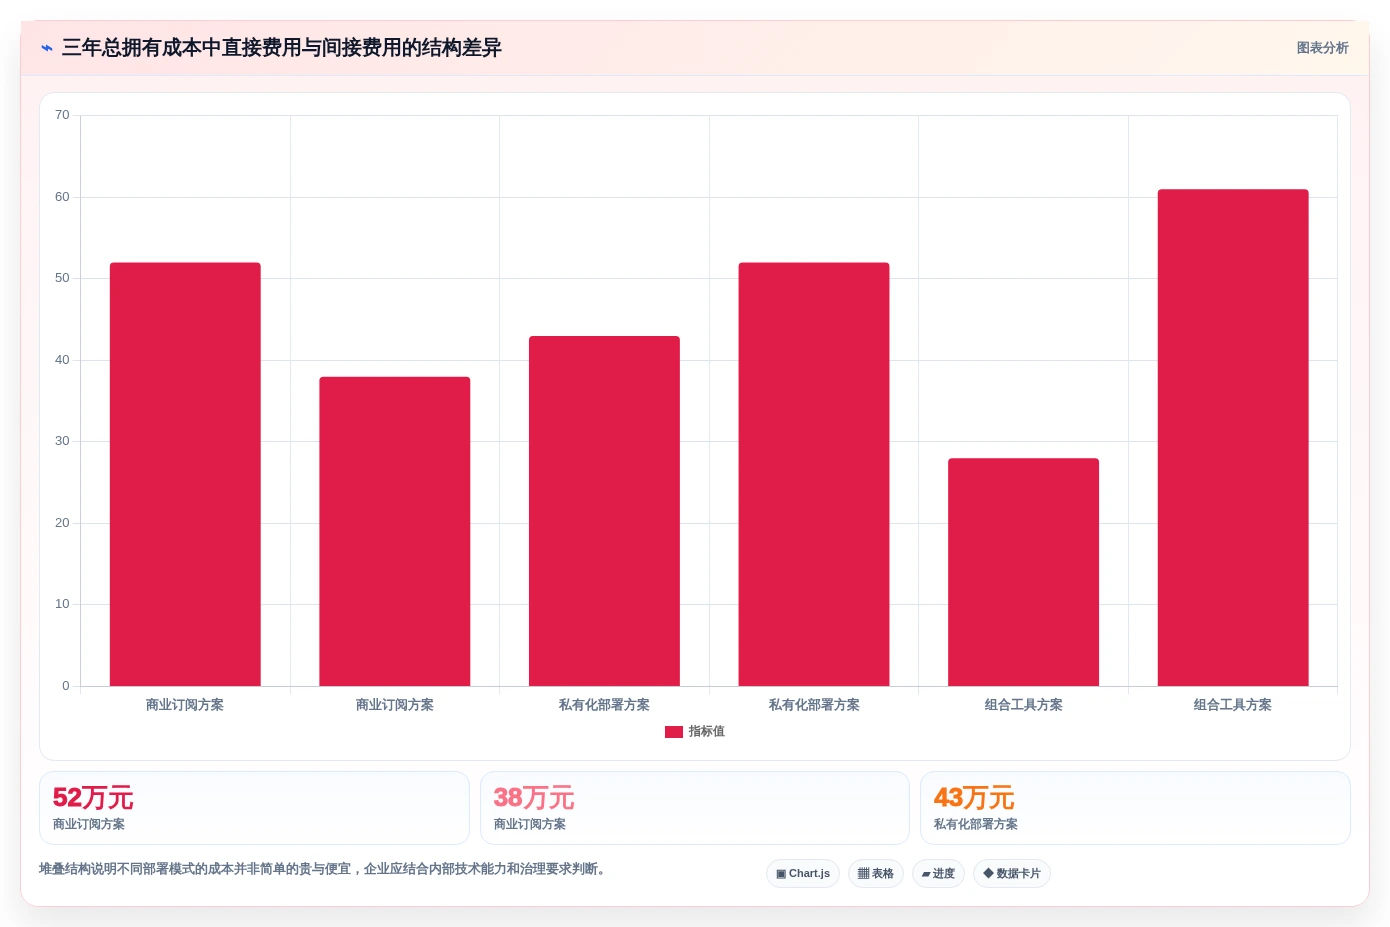Click the 52万元 data card
1390x927 pixels.
[254, 808]
